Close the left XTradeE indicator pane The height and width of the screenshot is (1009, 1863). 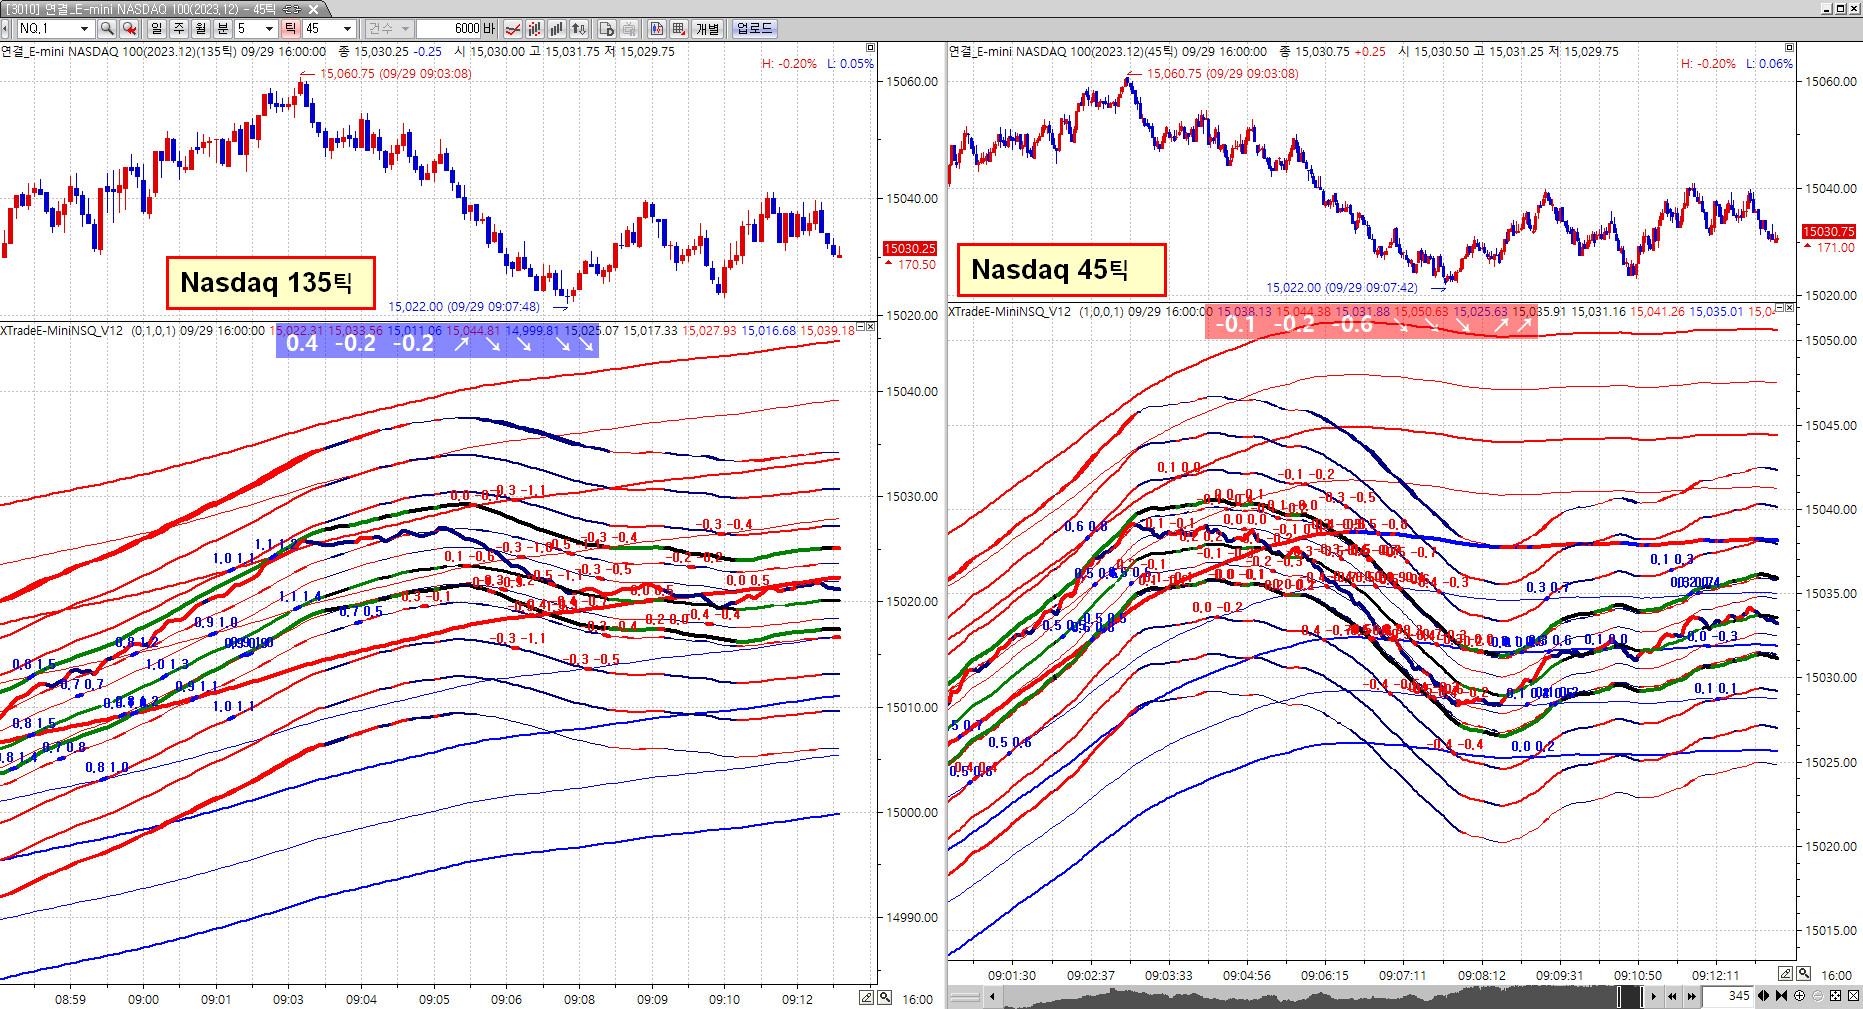[x=871, y=327]
